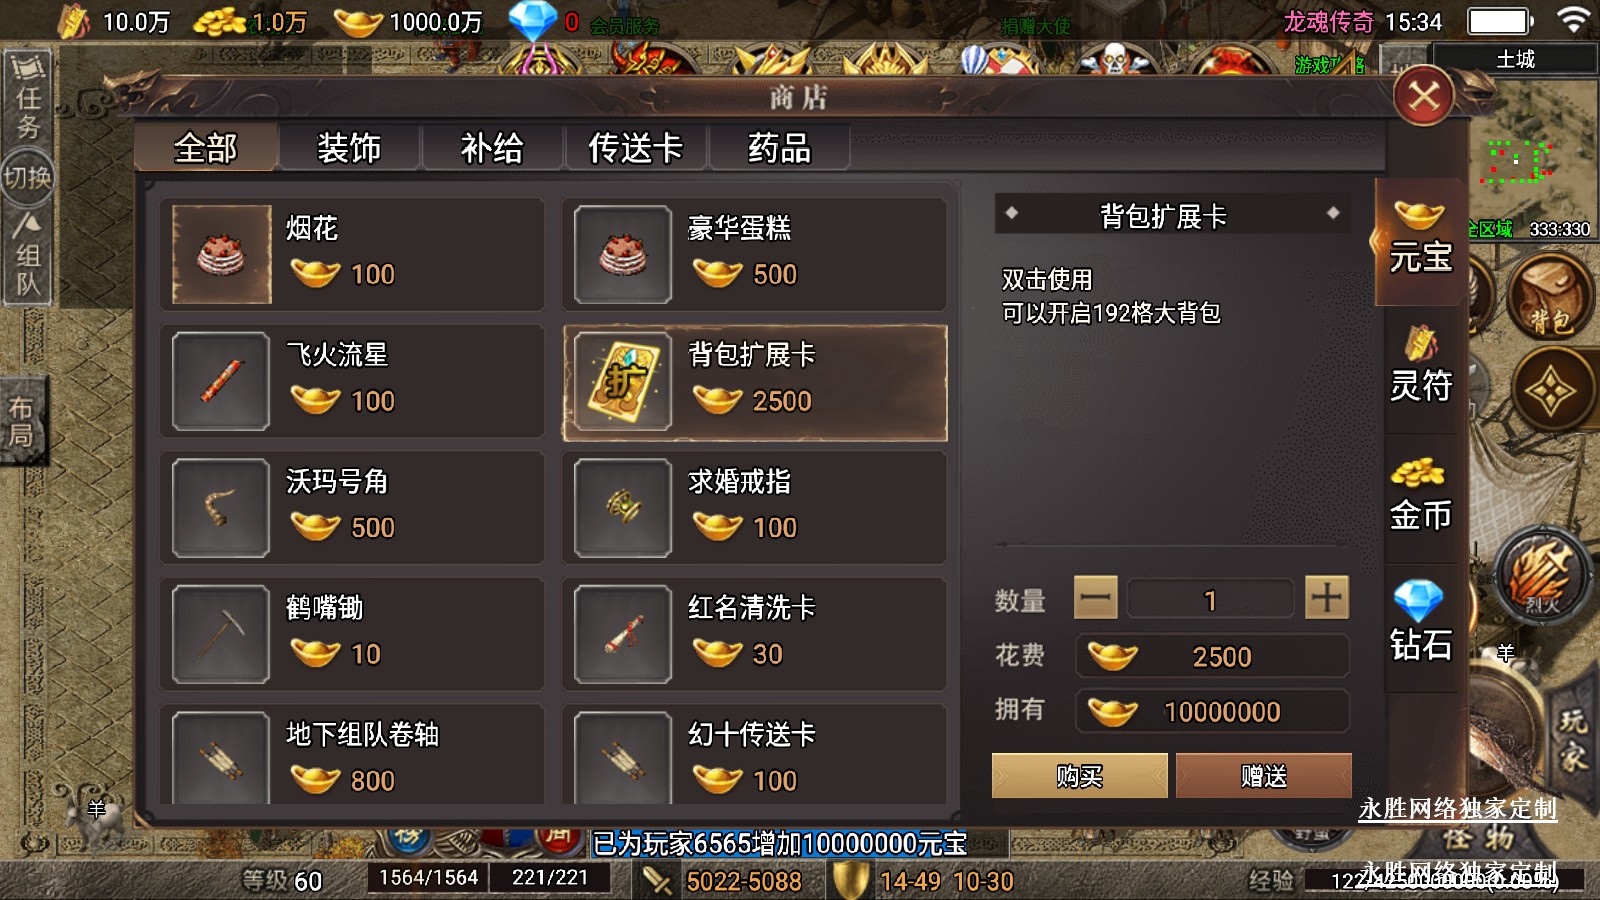Open the 背包 bag round icon
Image resolution: width=1600 pixels, height=900 pixels.
[1548, 299]
